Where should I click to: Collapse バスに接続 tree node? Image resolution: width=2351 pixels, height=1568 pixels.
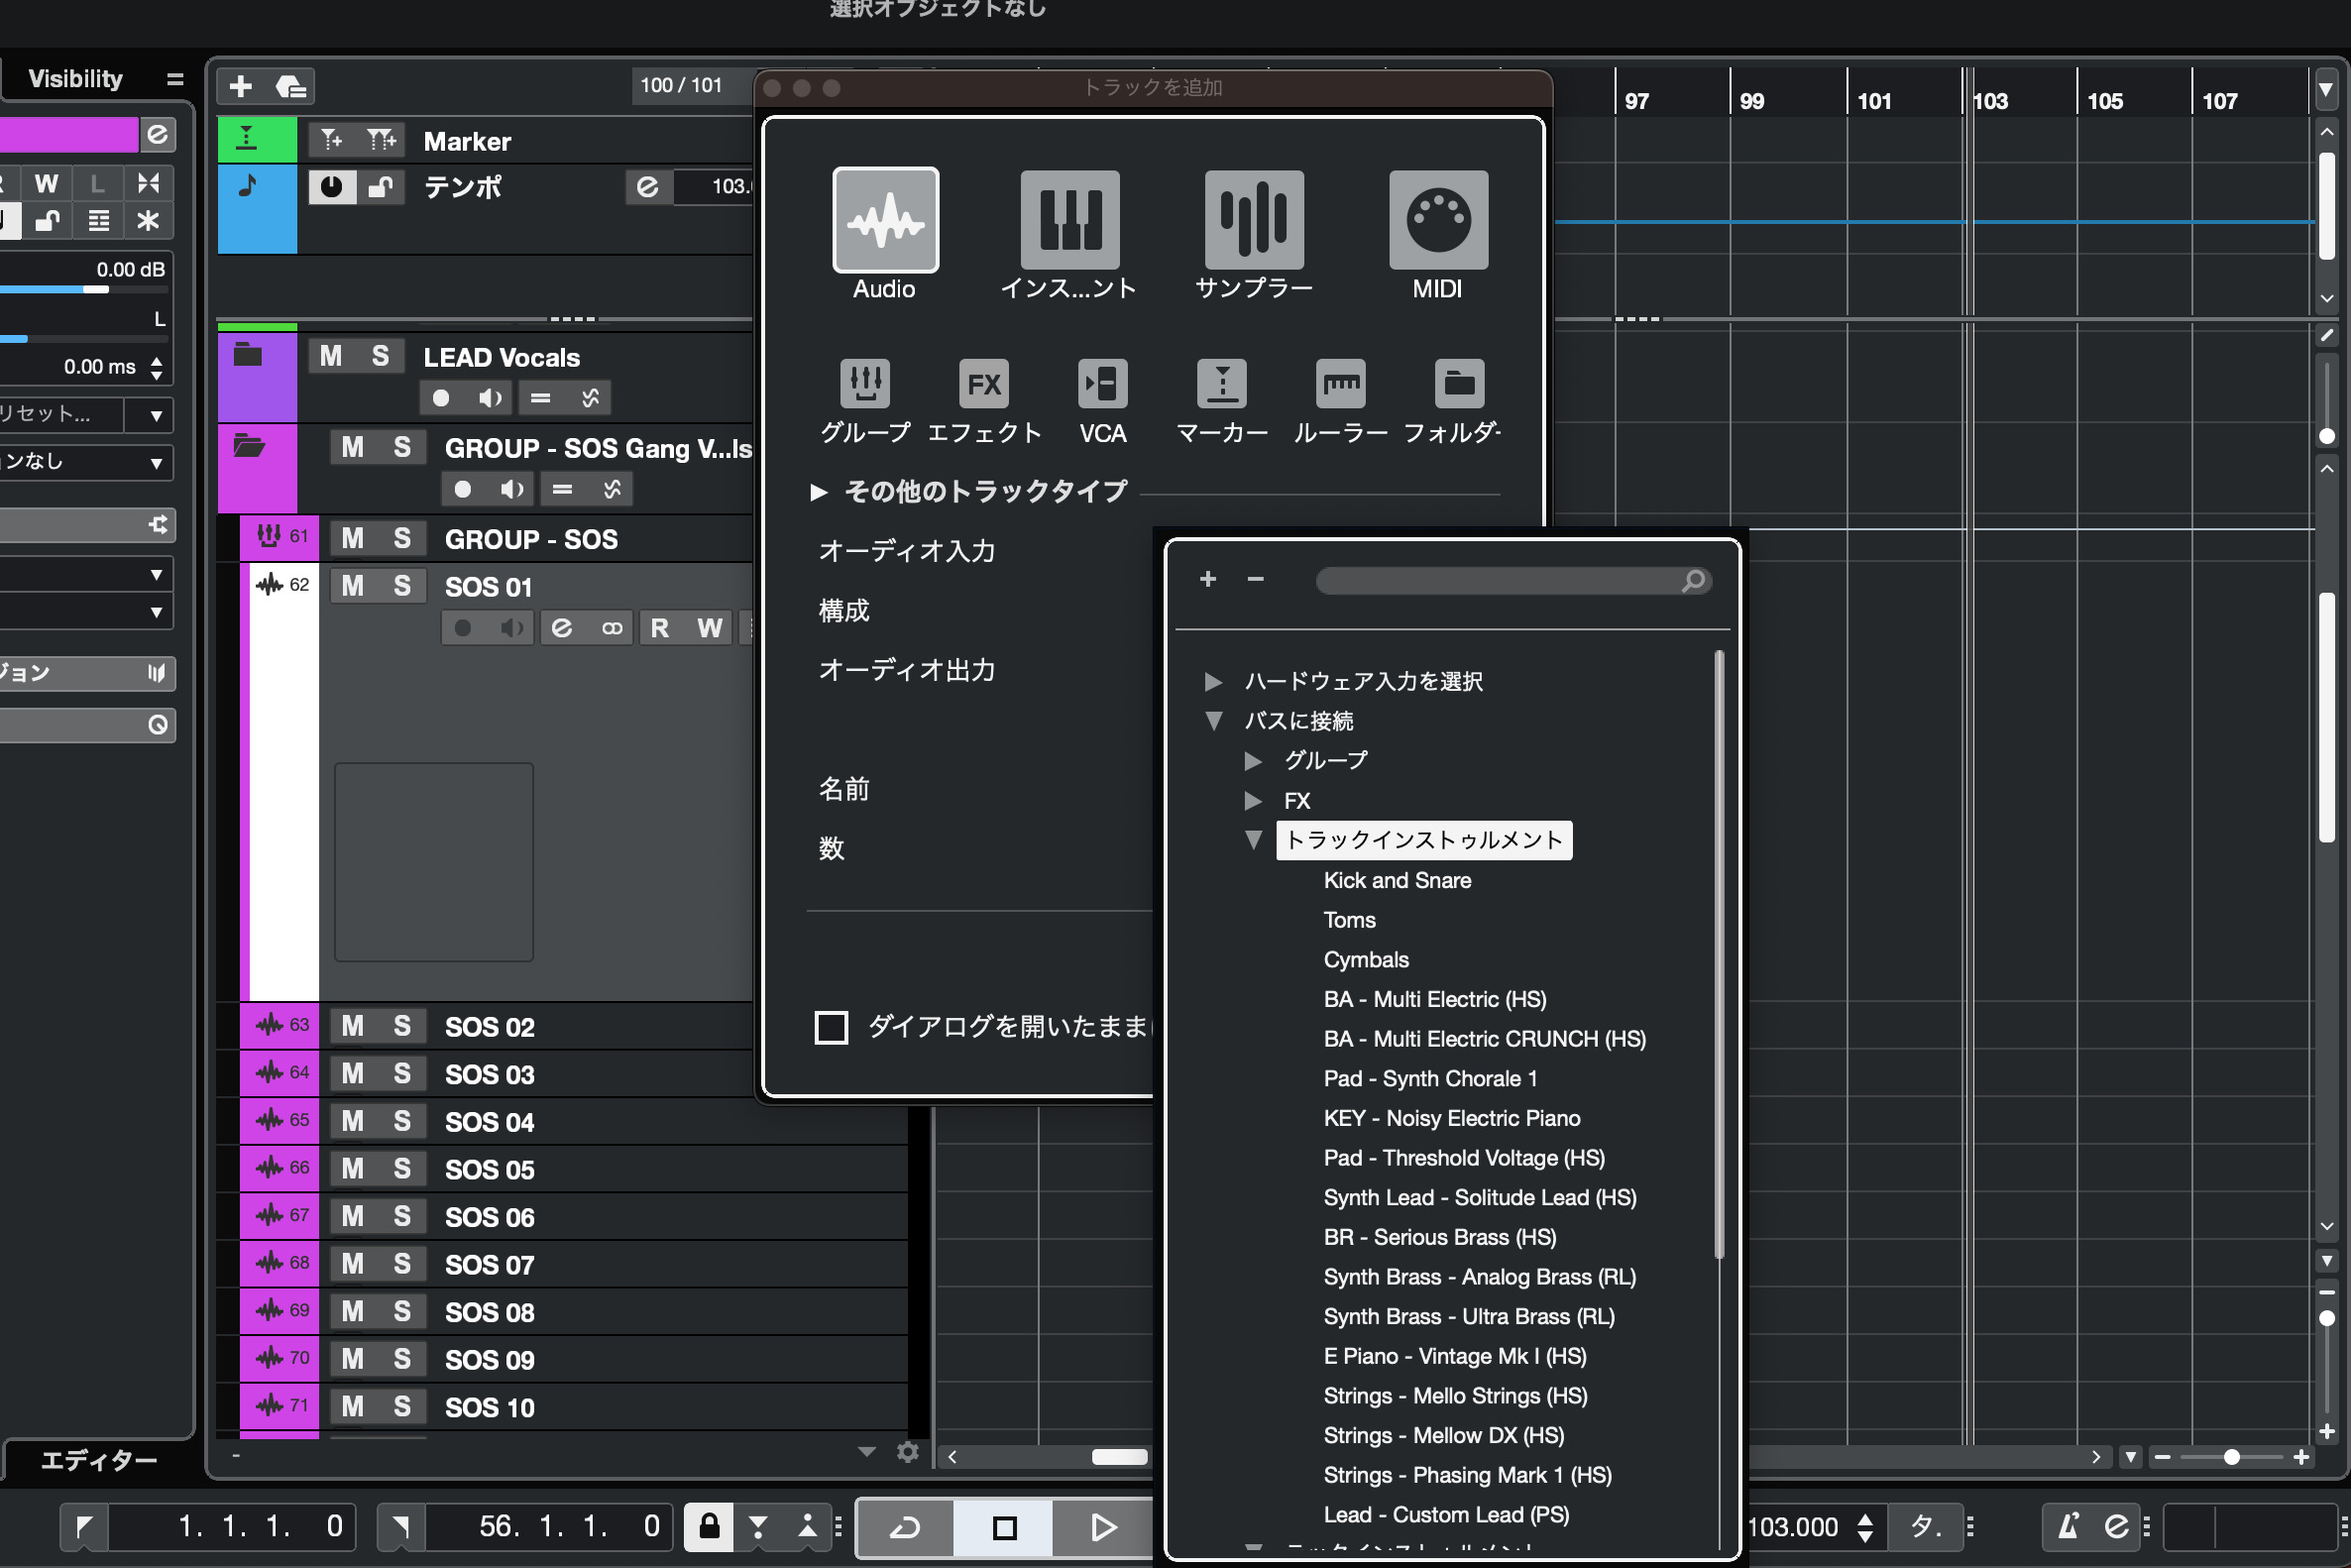pyautogui.click(x=1214, y=721)
